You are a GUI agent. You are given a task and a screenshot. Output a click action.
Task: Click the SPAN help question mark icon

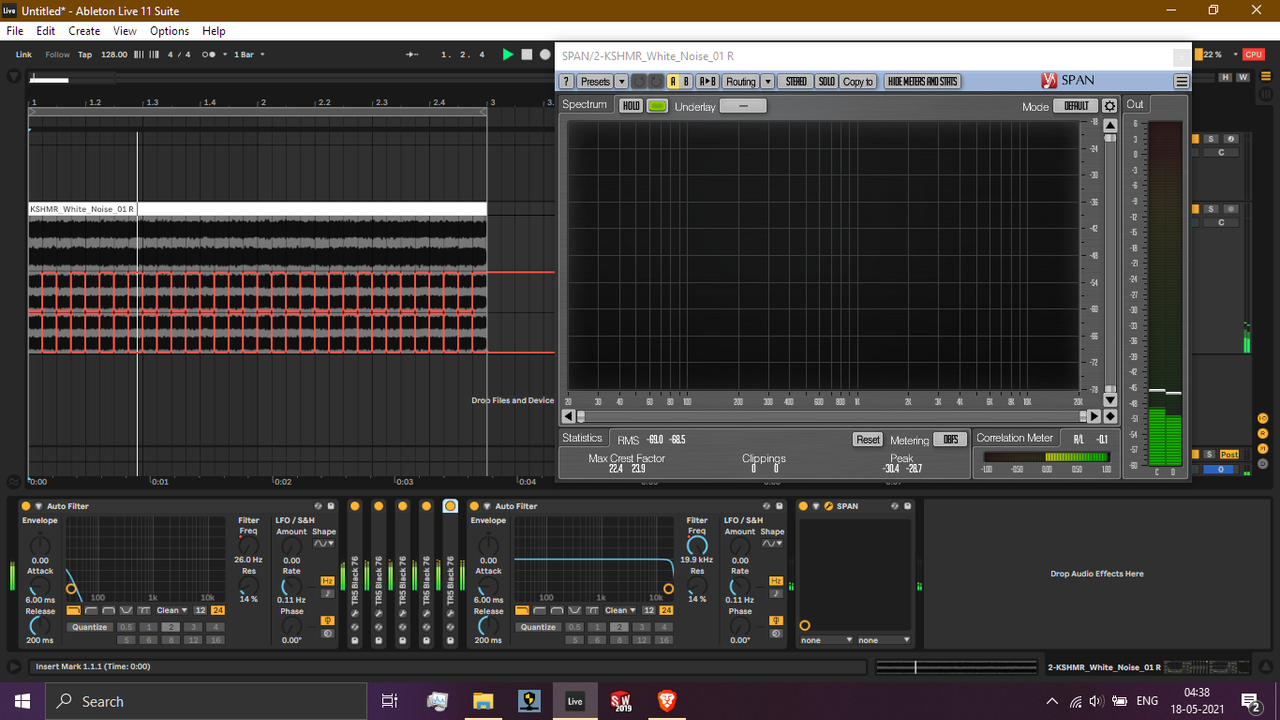[568, 81]
